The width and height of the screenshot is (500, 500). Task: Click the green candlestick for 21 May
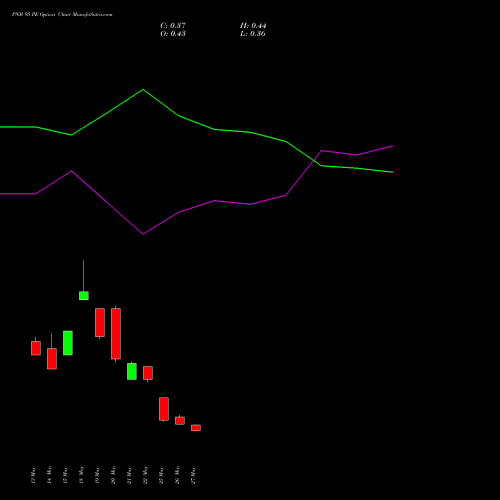(x=132, y=371)
